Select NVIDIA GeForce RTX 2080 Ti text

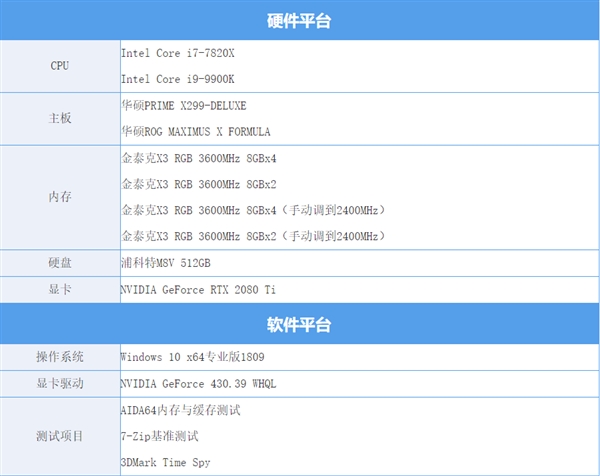coord(198,290)
